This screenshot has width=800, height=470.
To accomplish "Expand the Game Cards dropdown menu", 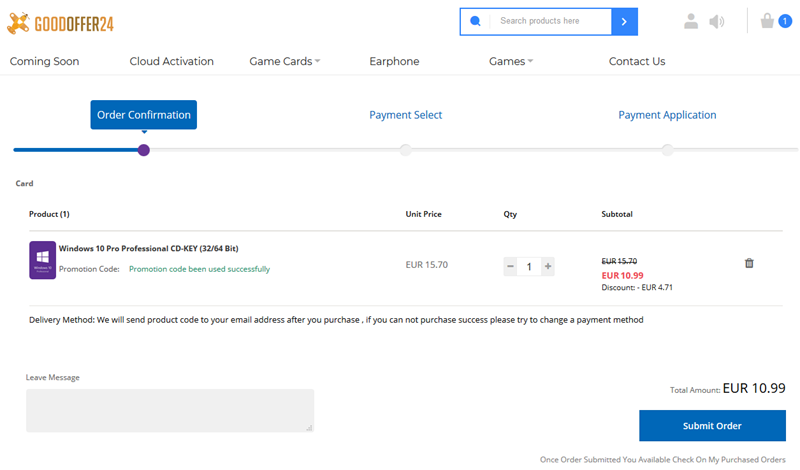I will (x=285, y=61).
